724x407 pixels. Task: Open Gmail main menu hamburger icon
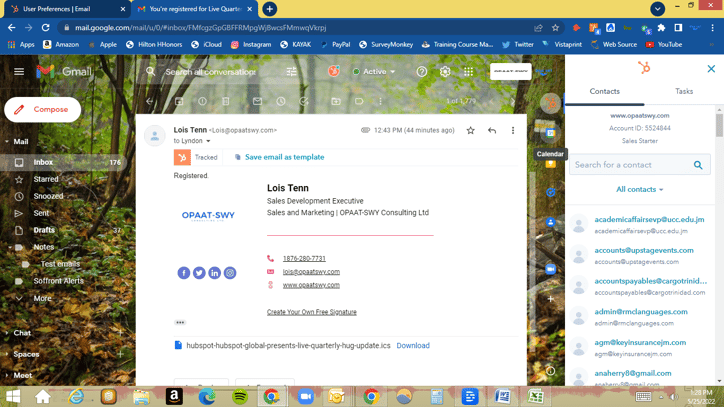click(19, 72)
